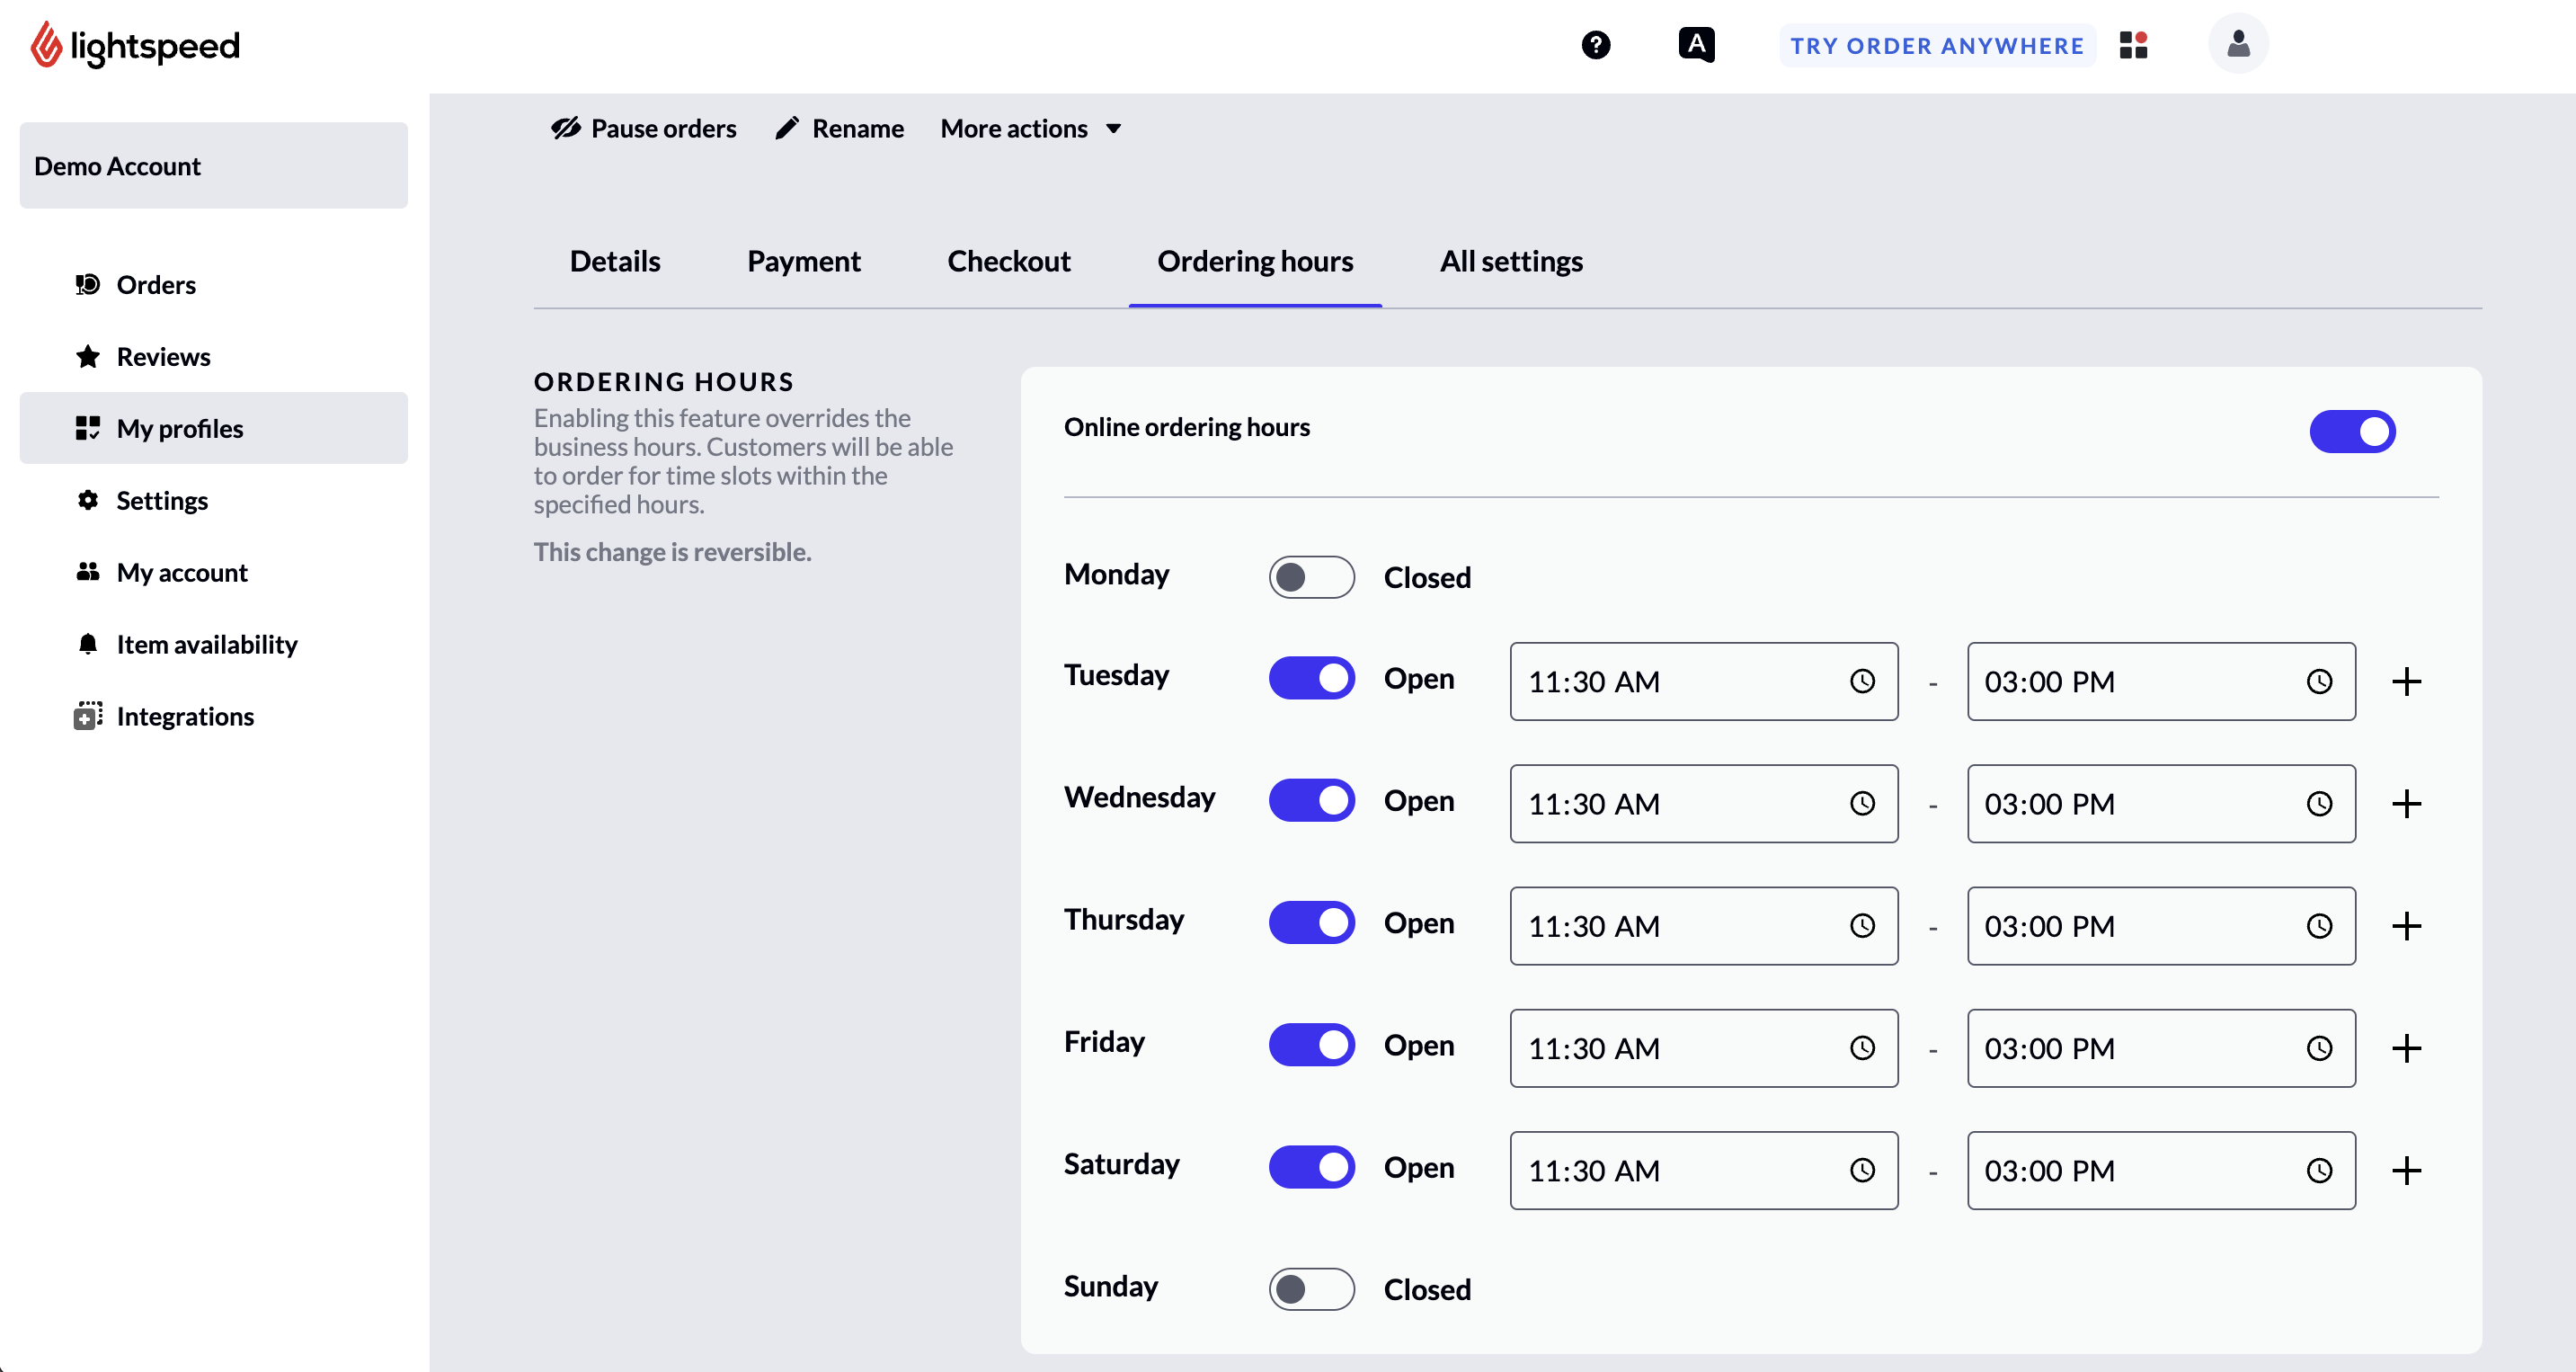Viewport: 2576px width, 1372px height.
Task: Edit Wednesday closing time field
Action: tap(2161, 804)
